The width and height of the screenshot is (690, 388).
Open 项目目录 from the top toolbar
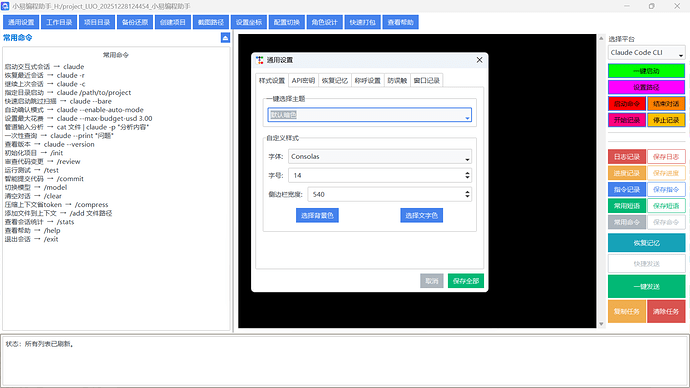pyautogui.click(x=97, y=22)
